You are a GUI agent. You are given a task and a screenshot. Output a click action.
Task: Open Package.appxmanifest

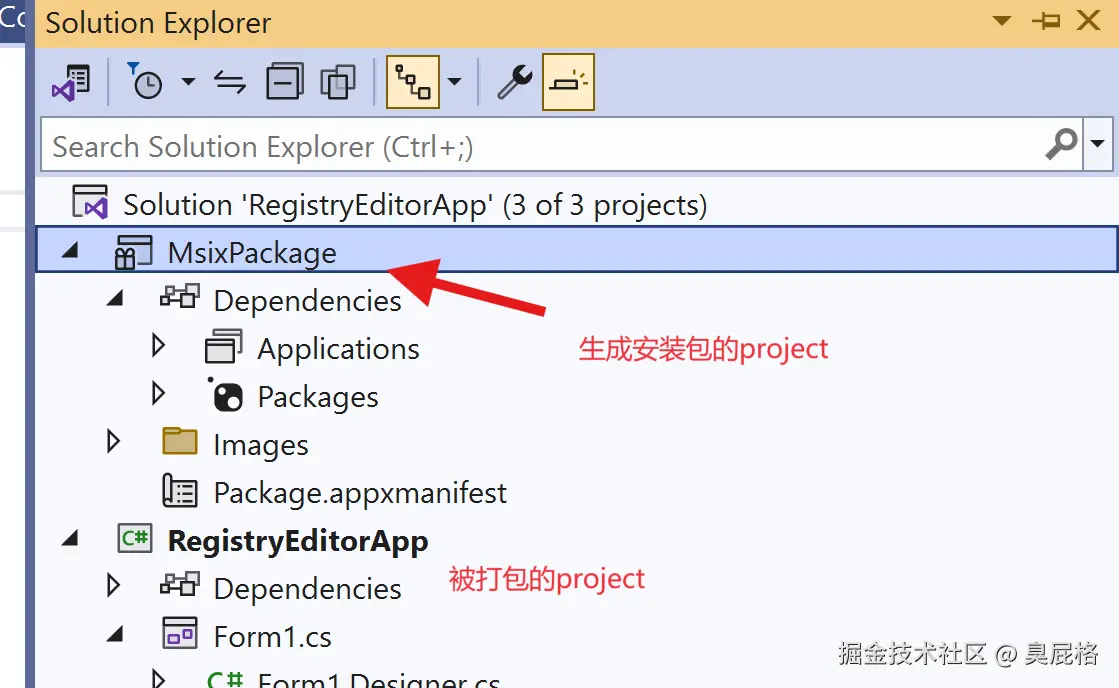coord(360,492)
